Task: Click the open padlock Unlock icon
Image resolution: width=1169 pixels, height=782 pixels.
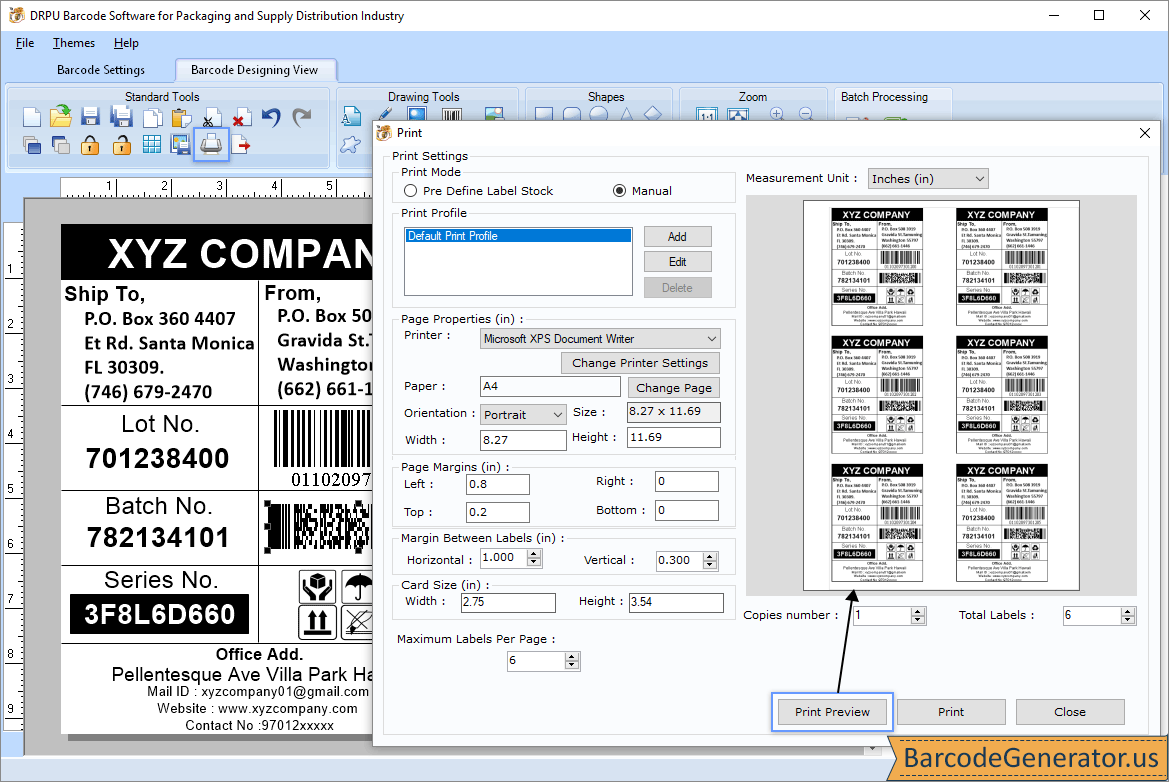Action: [121, 145]
